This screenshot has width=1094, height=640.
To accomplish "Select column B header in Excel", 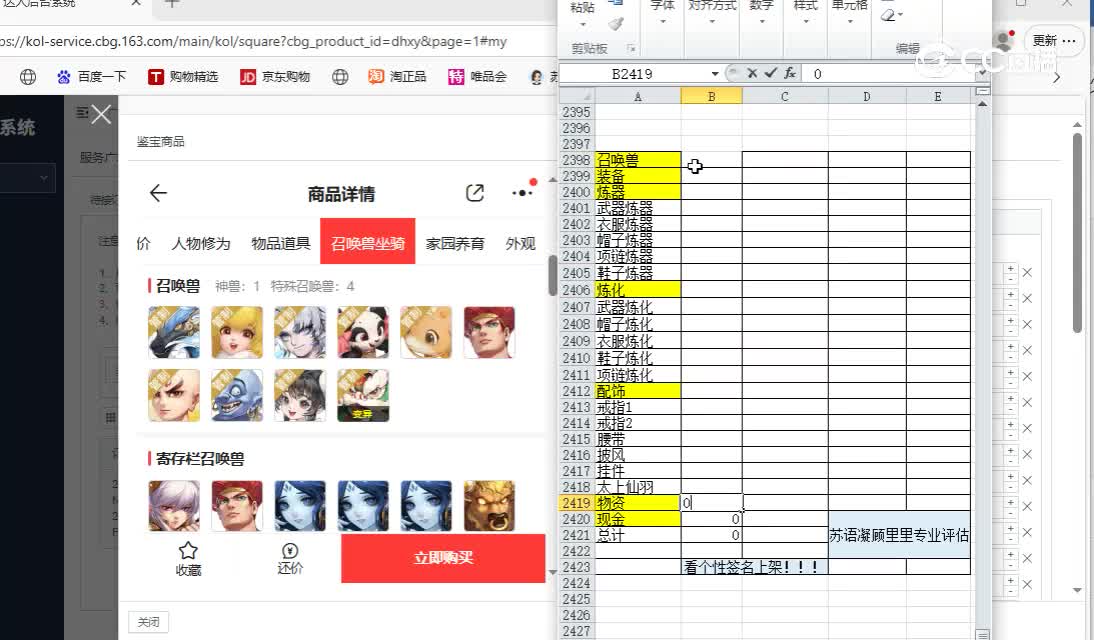I will 711,96.
